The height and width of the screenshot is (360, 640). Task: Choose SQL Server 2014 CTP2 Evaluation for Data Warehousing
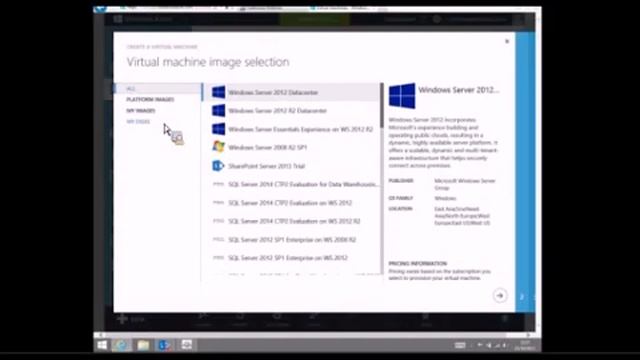pos(291,184)
